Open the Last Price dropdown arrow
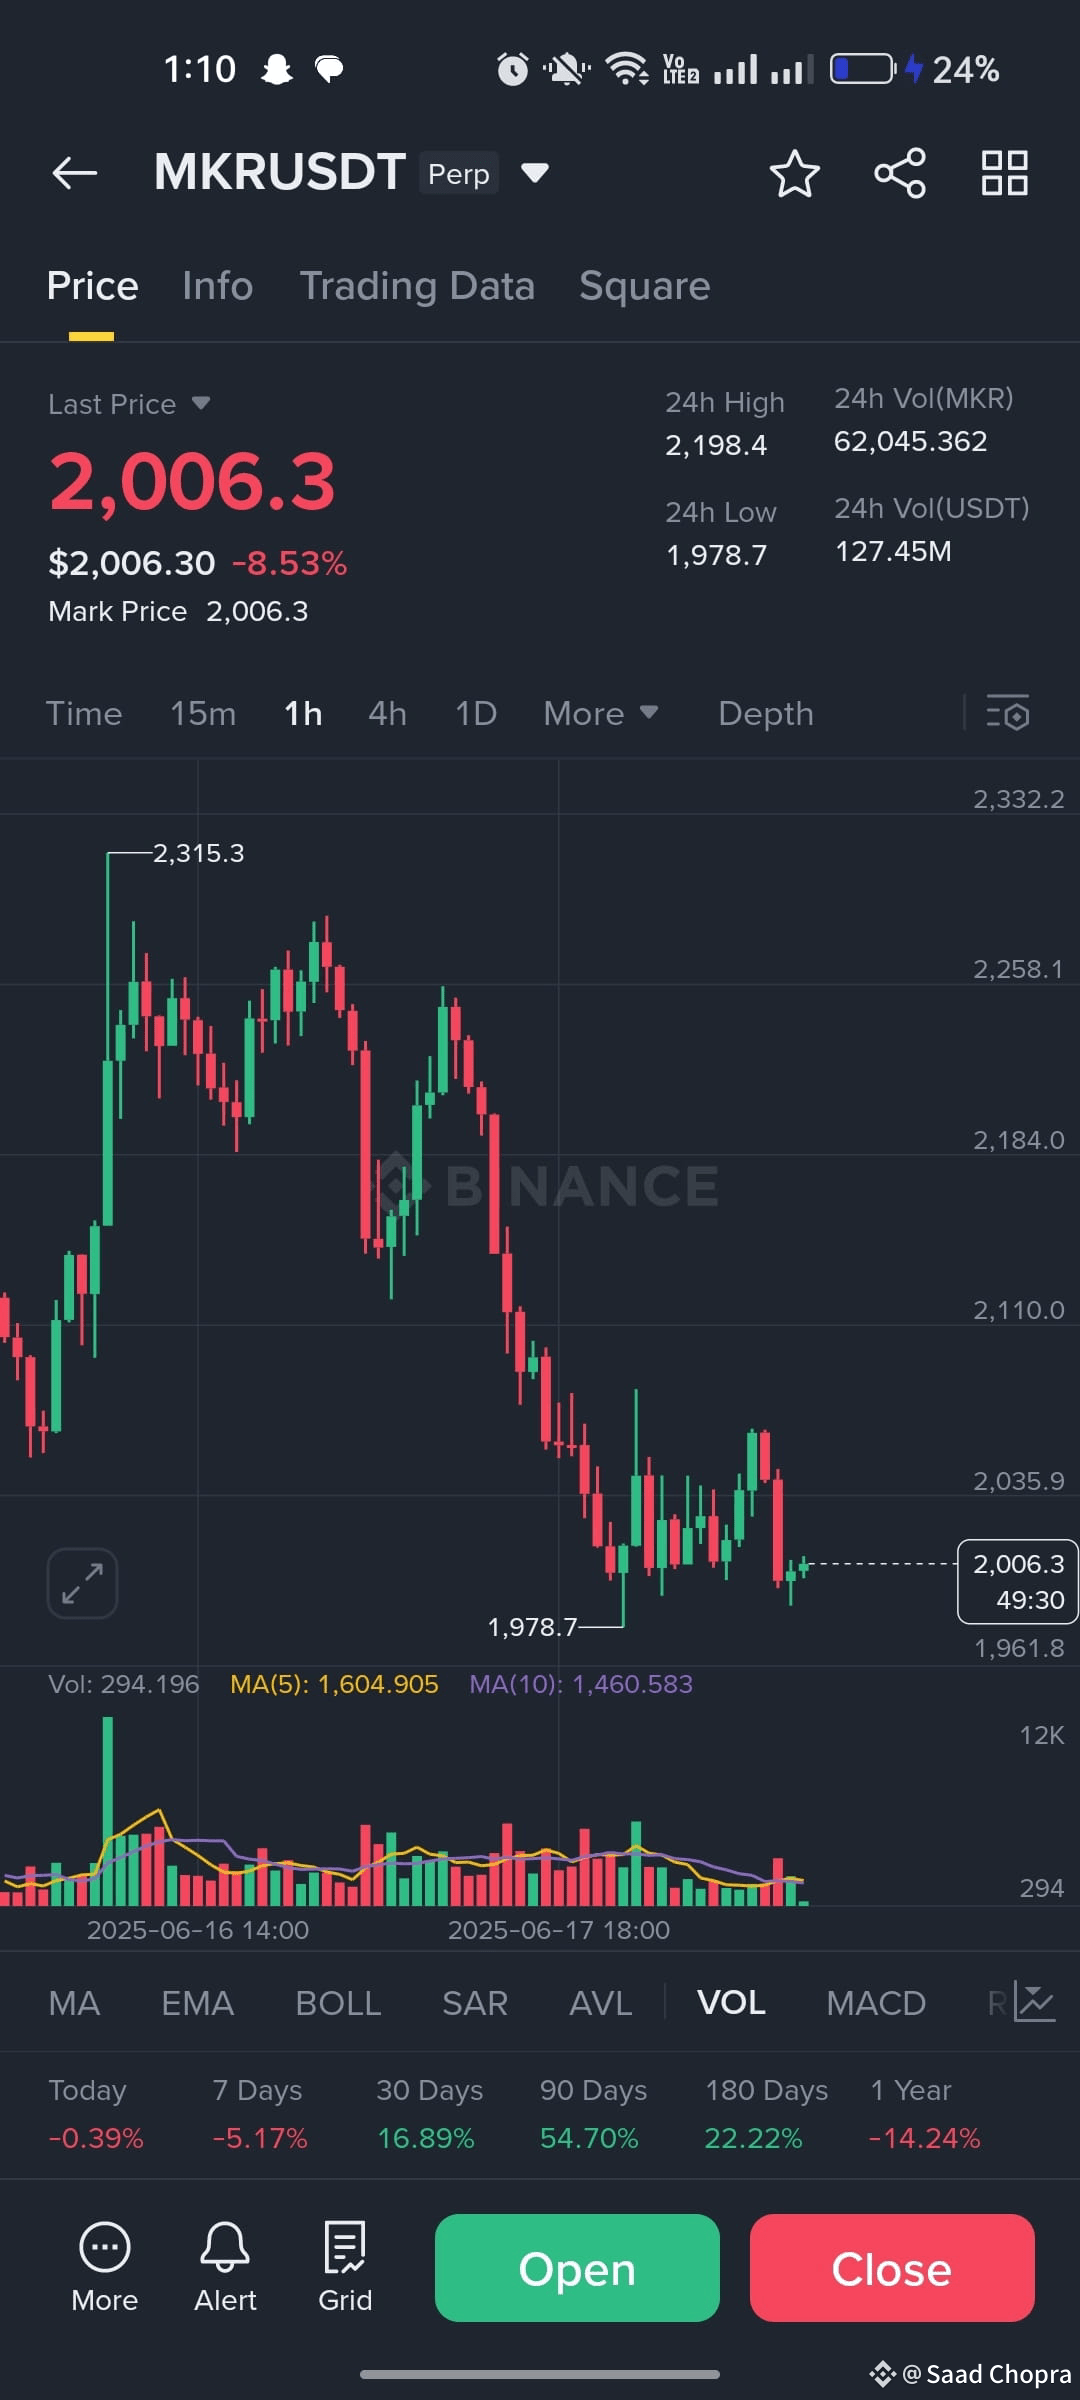The image size is (1080, 2400). point(201,403)
